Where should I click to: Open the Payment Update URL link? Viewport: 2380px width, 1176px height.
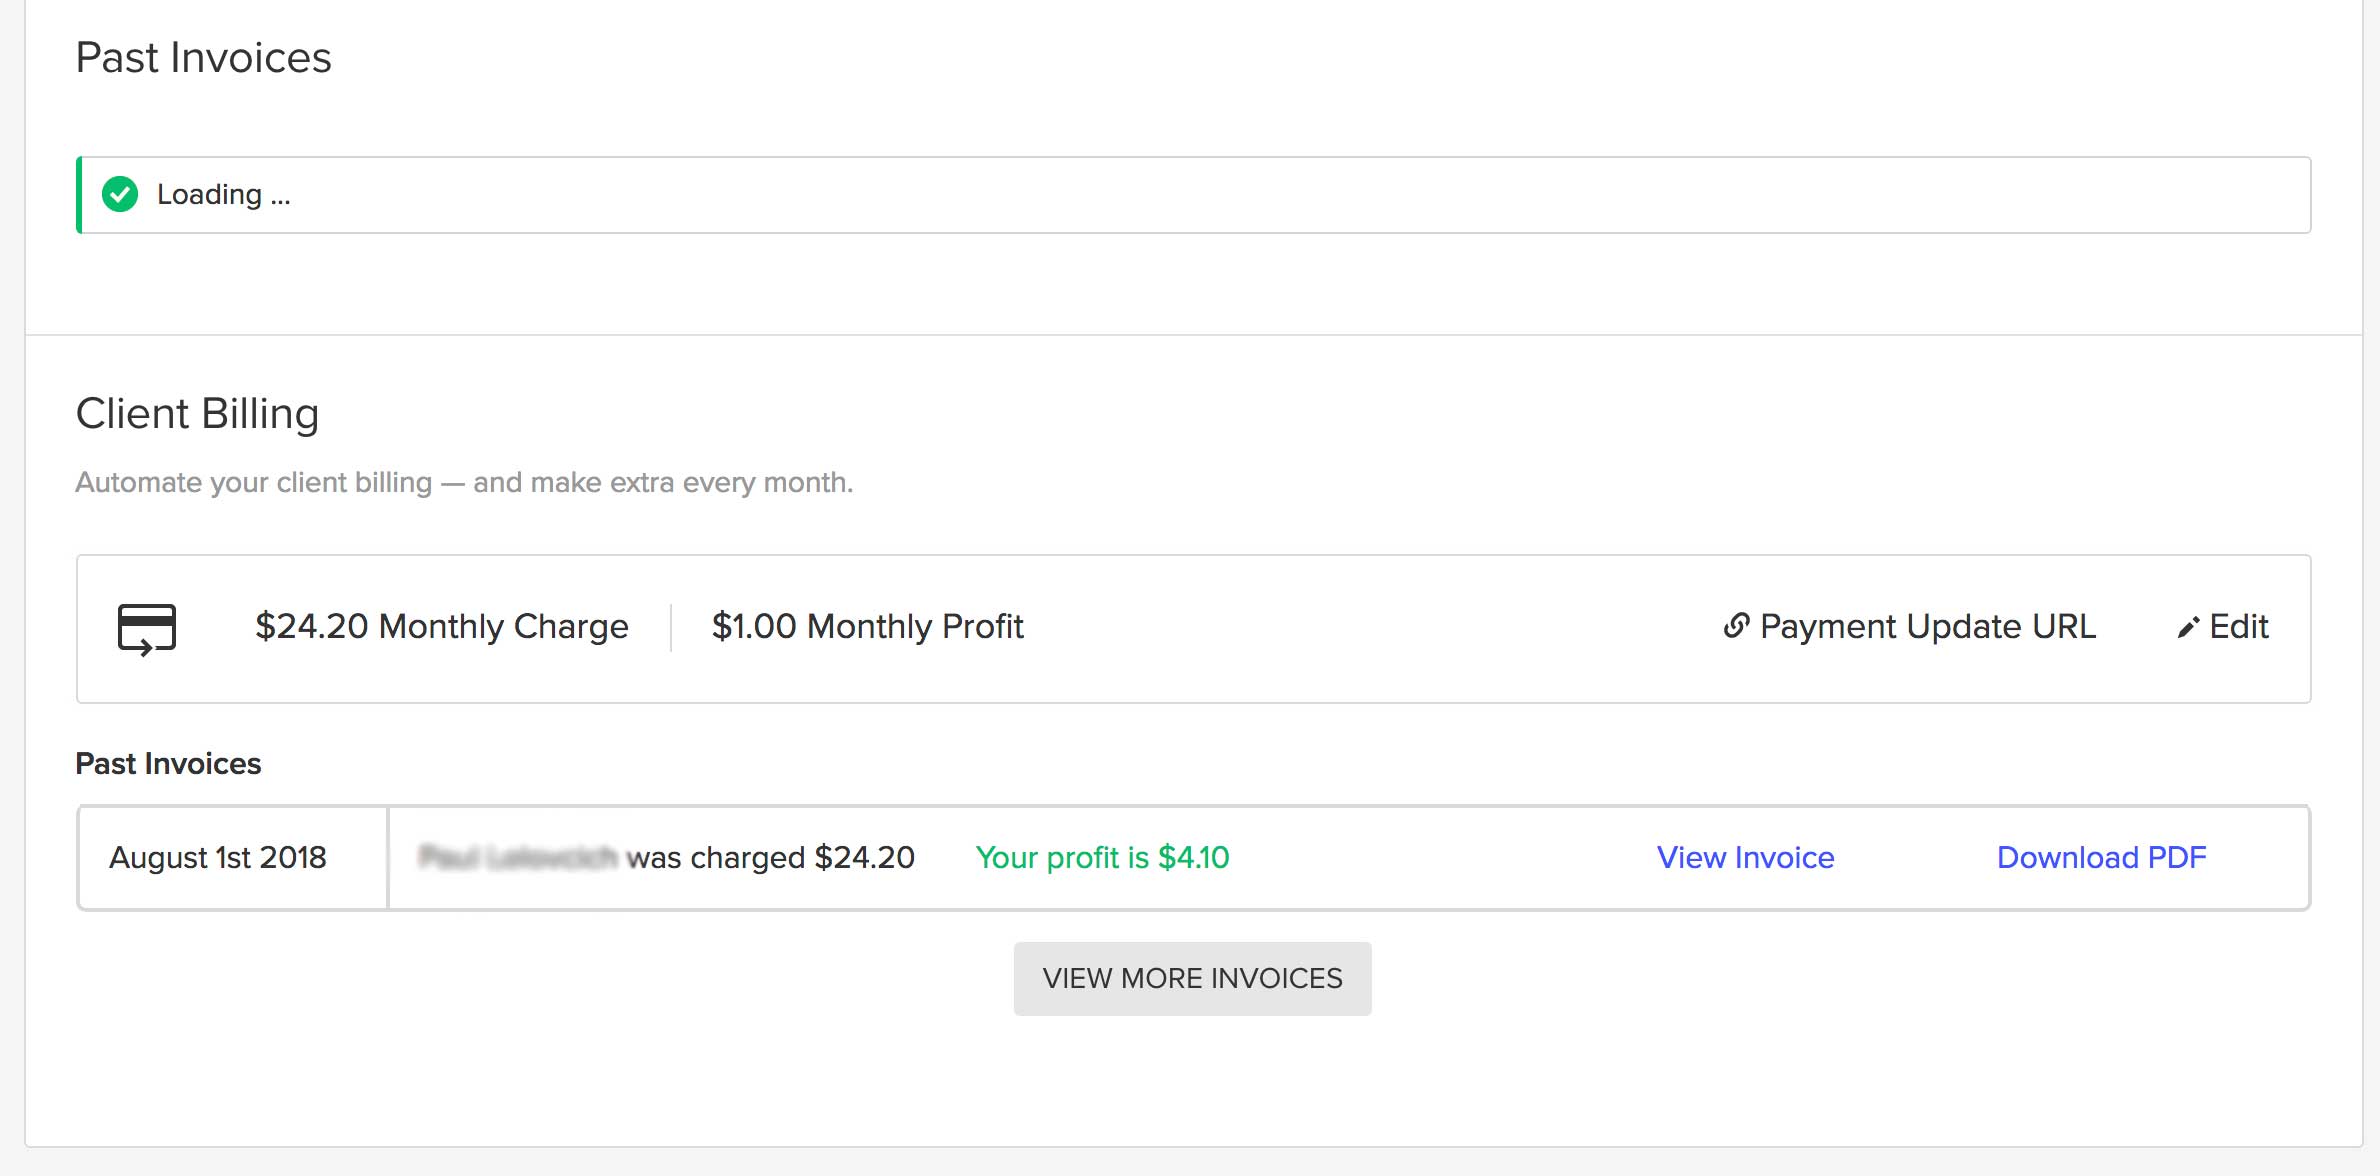click(x=1926, y=627)
